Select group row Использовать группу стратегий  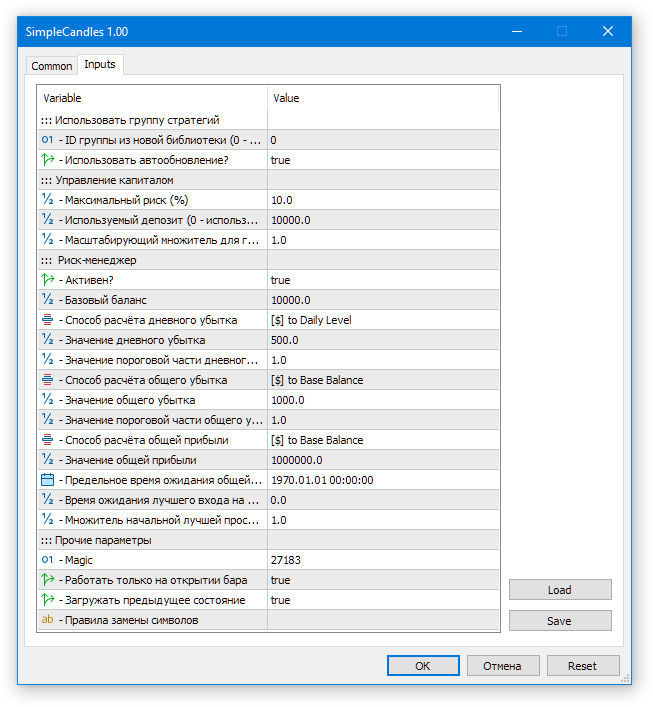269,120
